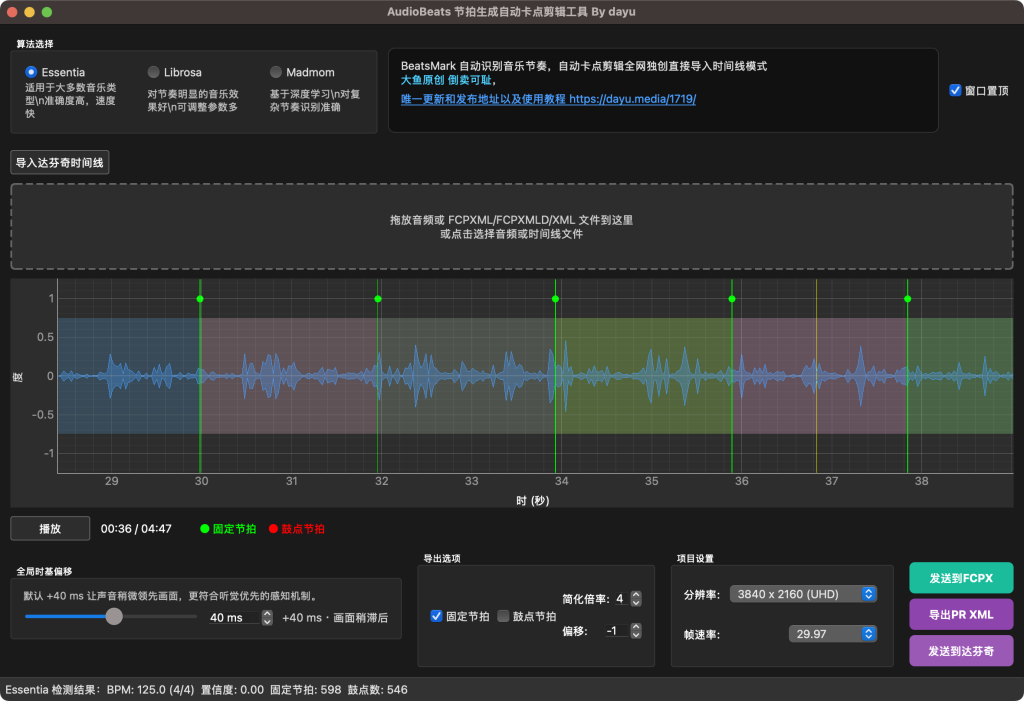Click the audio file drop zone area
This screenshot has height=701, width=1024.
coord(511,226)
